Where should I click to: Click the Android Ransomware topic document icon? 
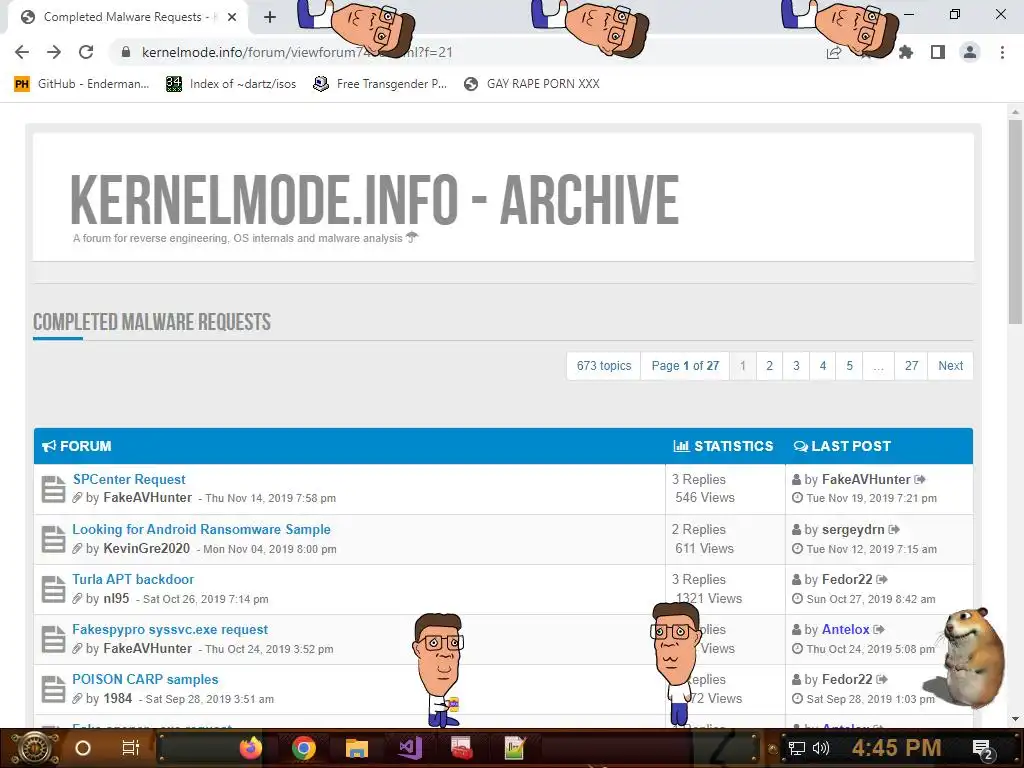[x=54, y=539]
